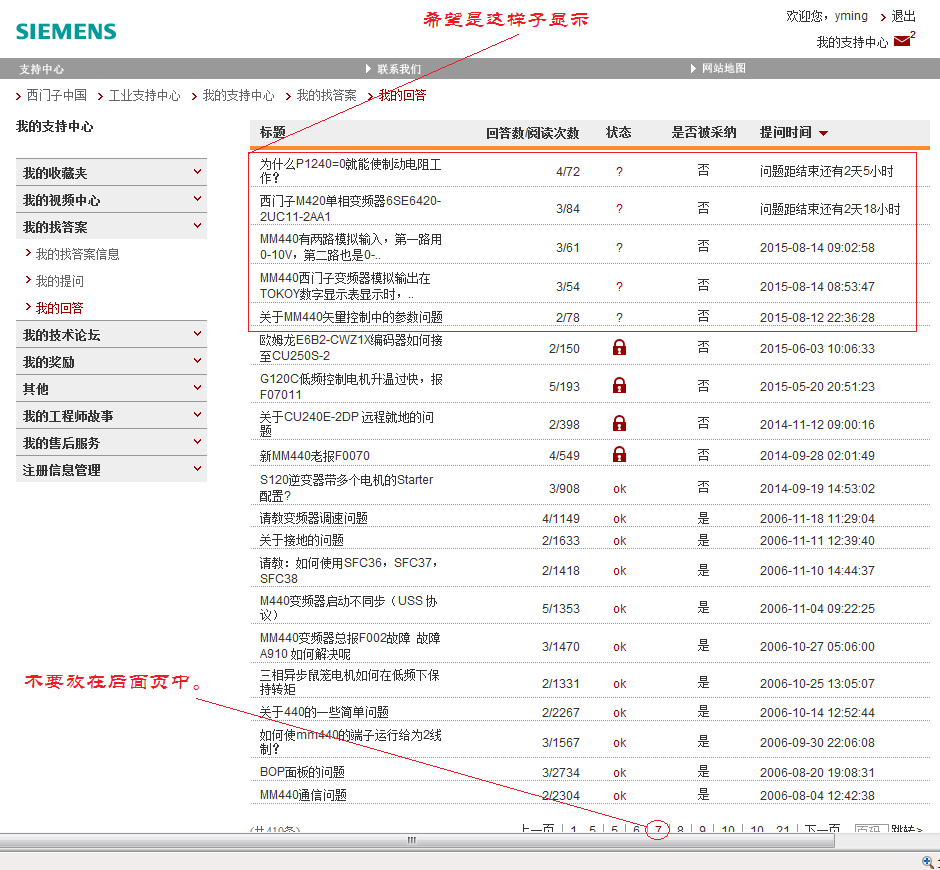Open question 请教变频器调速问题
940x870 pixels.
[x=314, y=518]
